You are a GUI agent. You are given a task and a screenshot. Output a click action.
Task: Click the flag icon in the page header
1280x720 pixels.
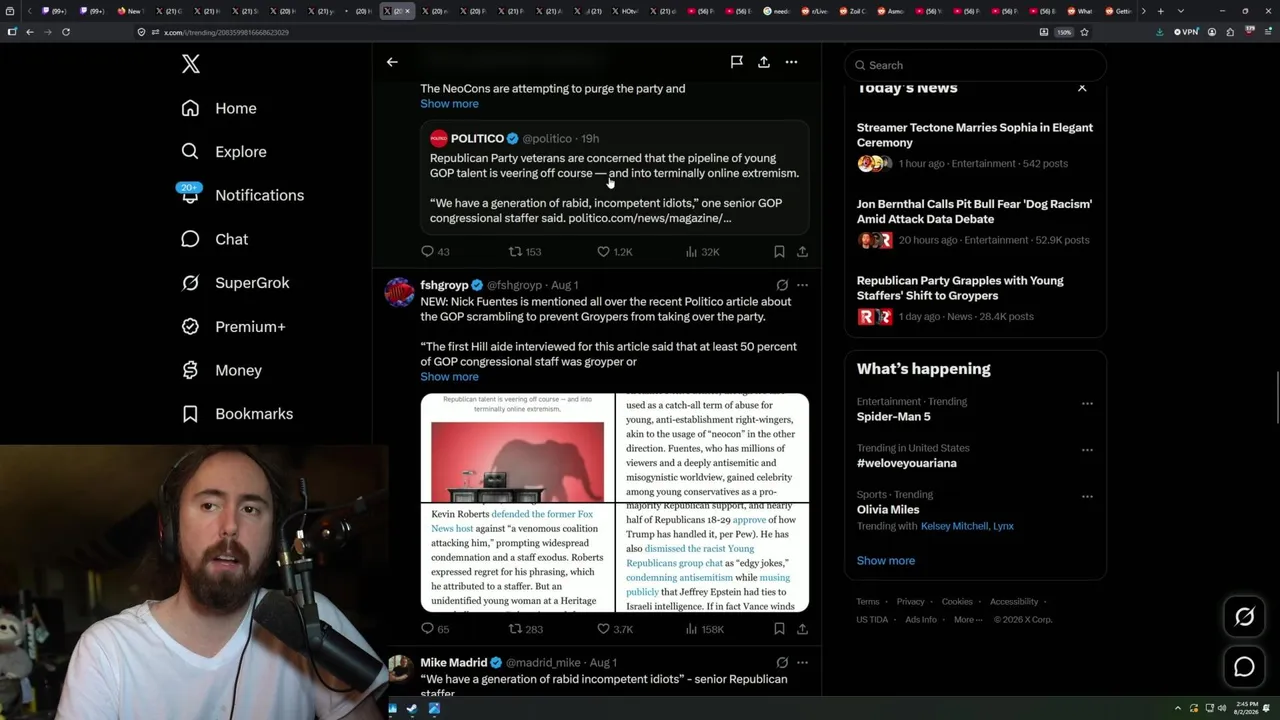736,62
